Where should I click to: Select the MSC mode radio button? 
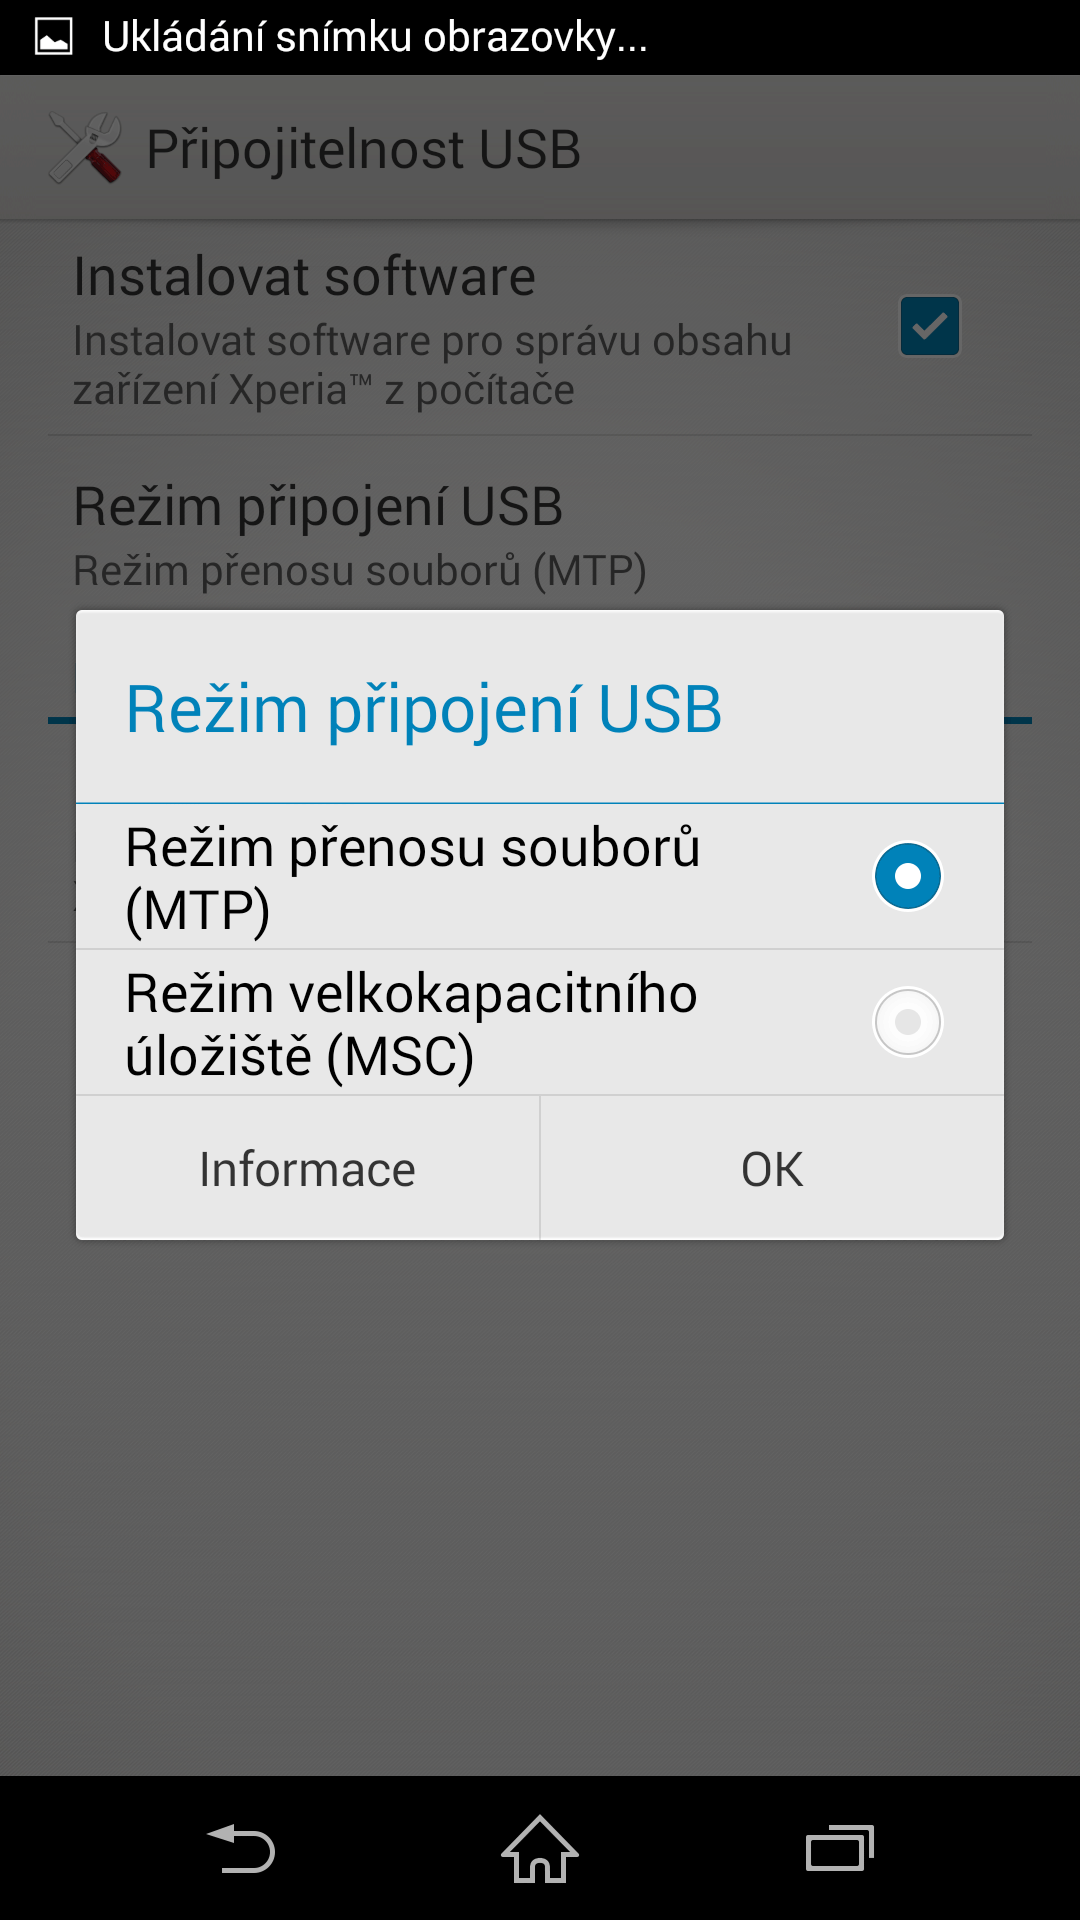pyautogui.click(x=908, y=1022)
